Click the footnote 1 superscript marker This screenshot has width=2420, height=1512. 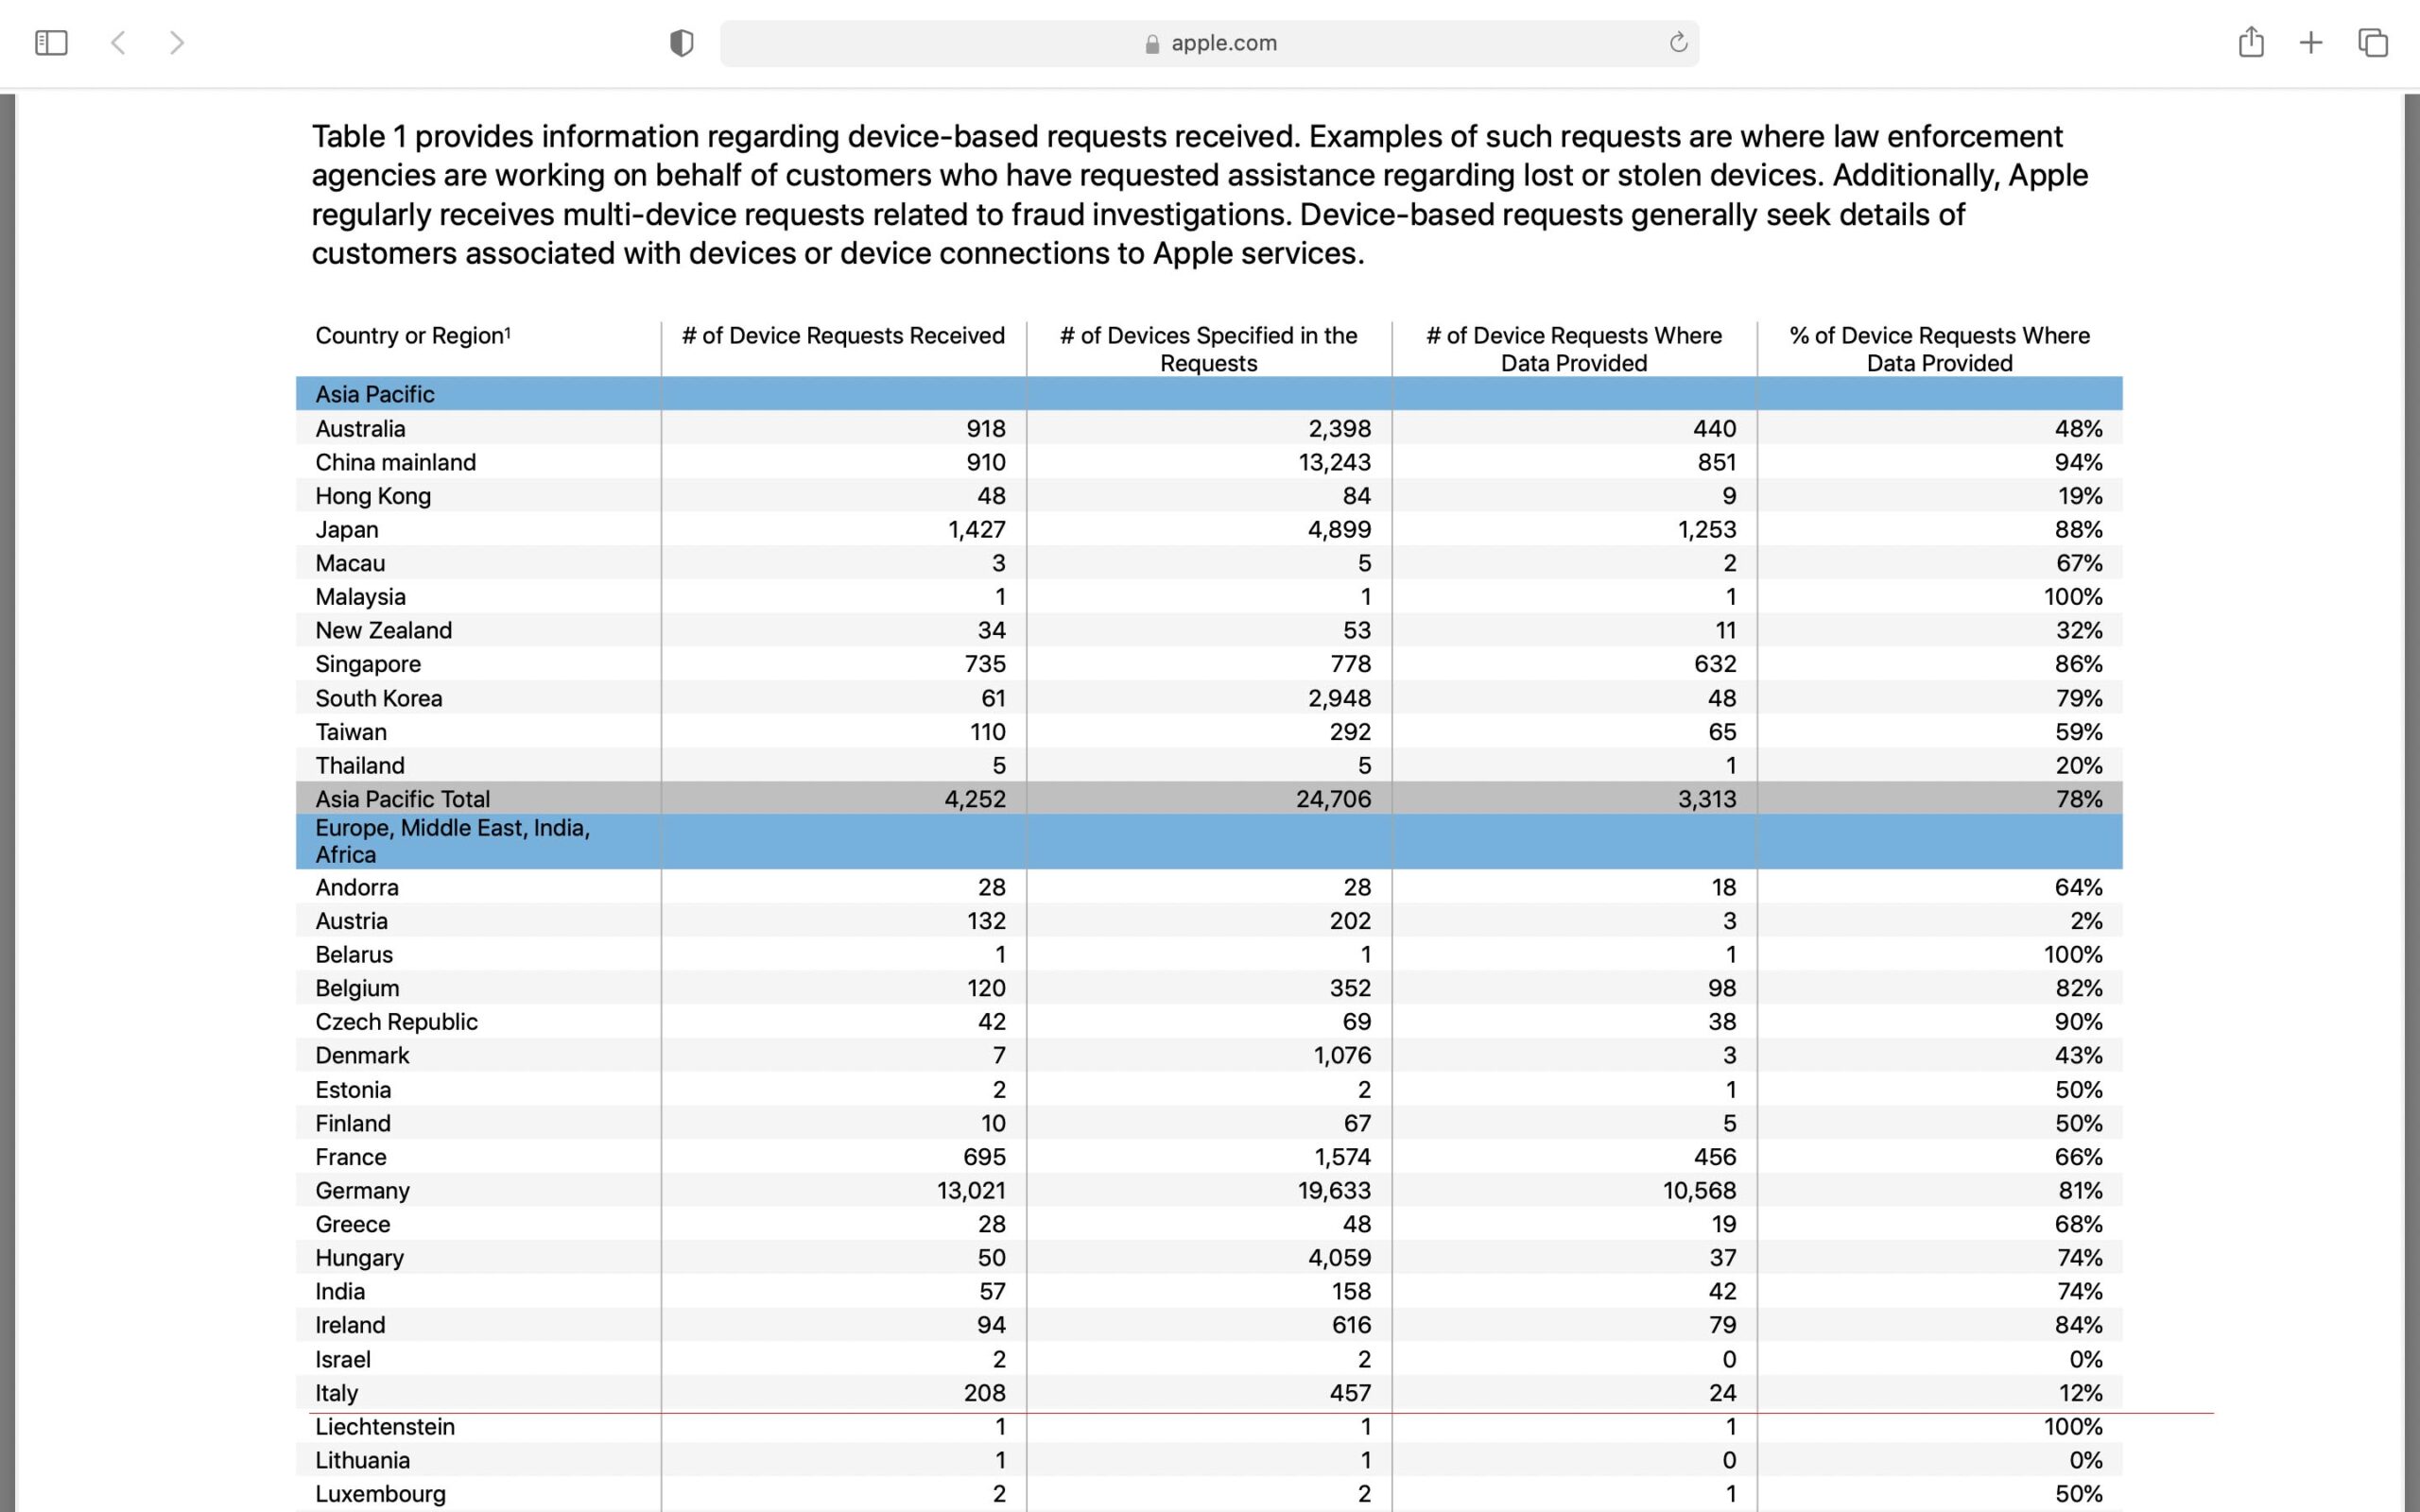[x=508, y=332]
